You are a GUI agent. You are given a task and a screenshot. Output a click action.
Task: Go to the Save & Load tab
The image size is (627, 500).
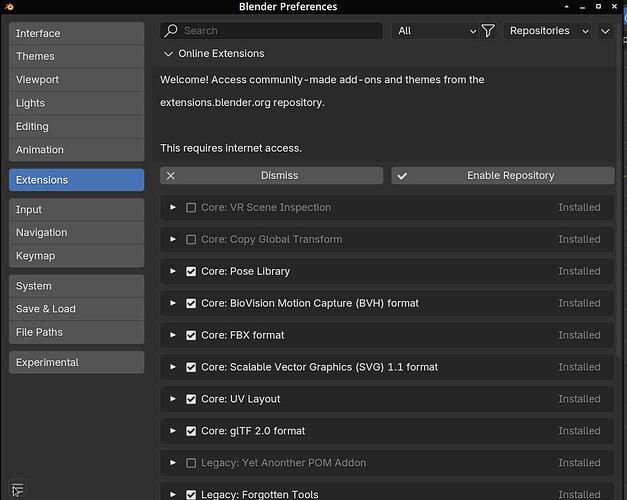pyautogui.click(x=76, y=309)
